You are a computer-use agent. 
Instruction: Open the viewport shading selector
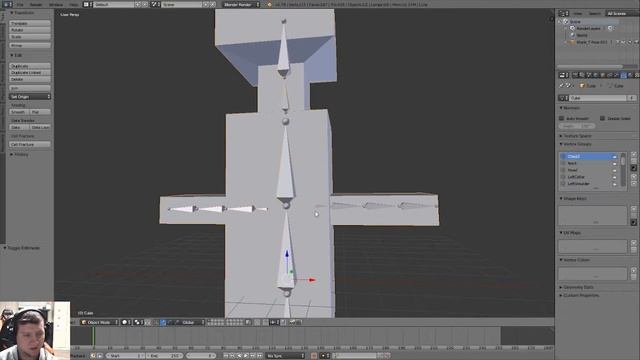pyautogui.click(x=127, y=322)
